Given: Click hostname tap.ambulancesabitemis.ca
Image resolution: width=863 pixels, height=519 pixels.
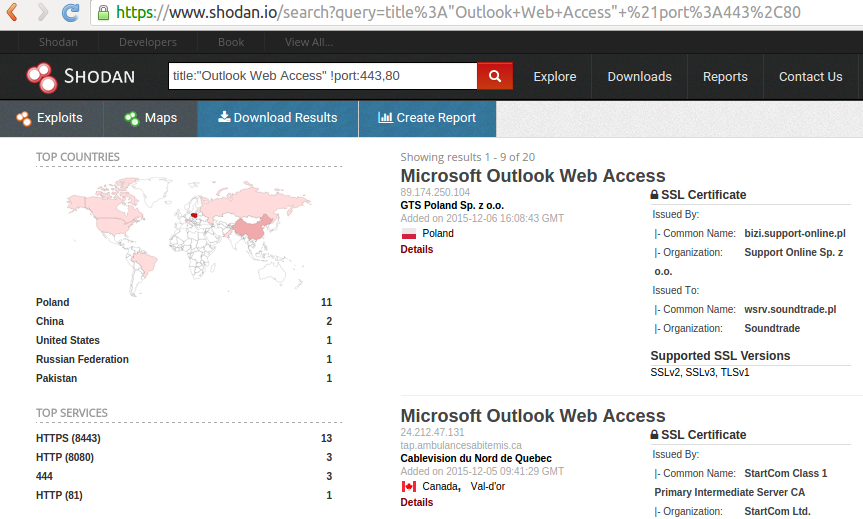Looking at the screenshot, I should 461,445.
